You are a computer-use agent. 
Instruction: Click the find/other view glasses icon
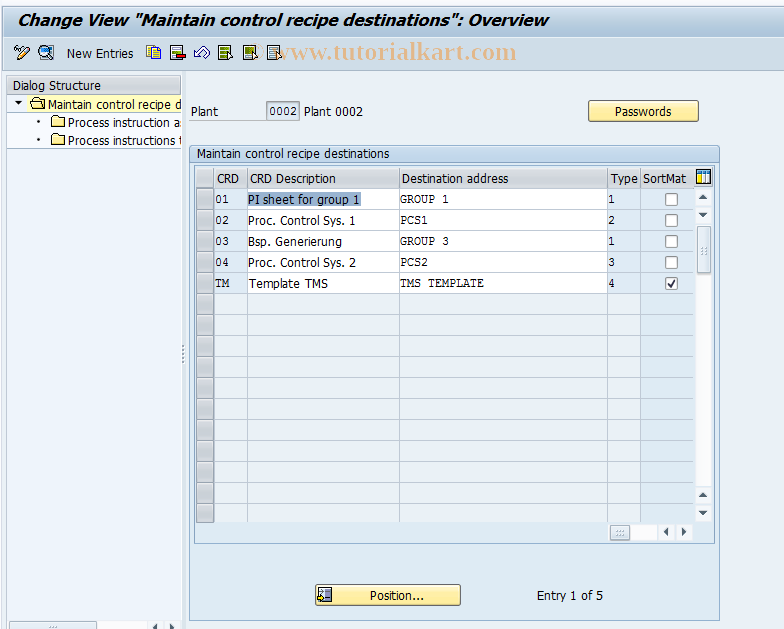pyautogui.click(x=46, y=52)
